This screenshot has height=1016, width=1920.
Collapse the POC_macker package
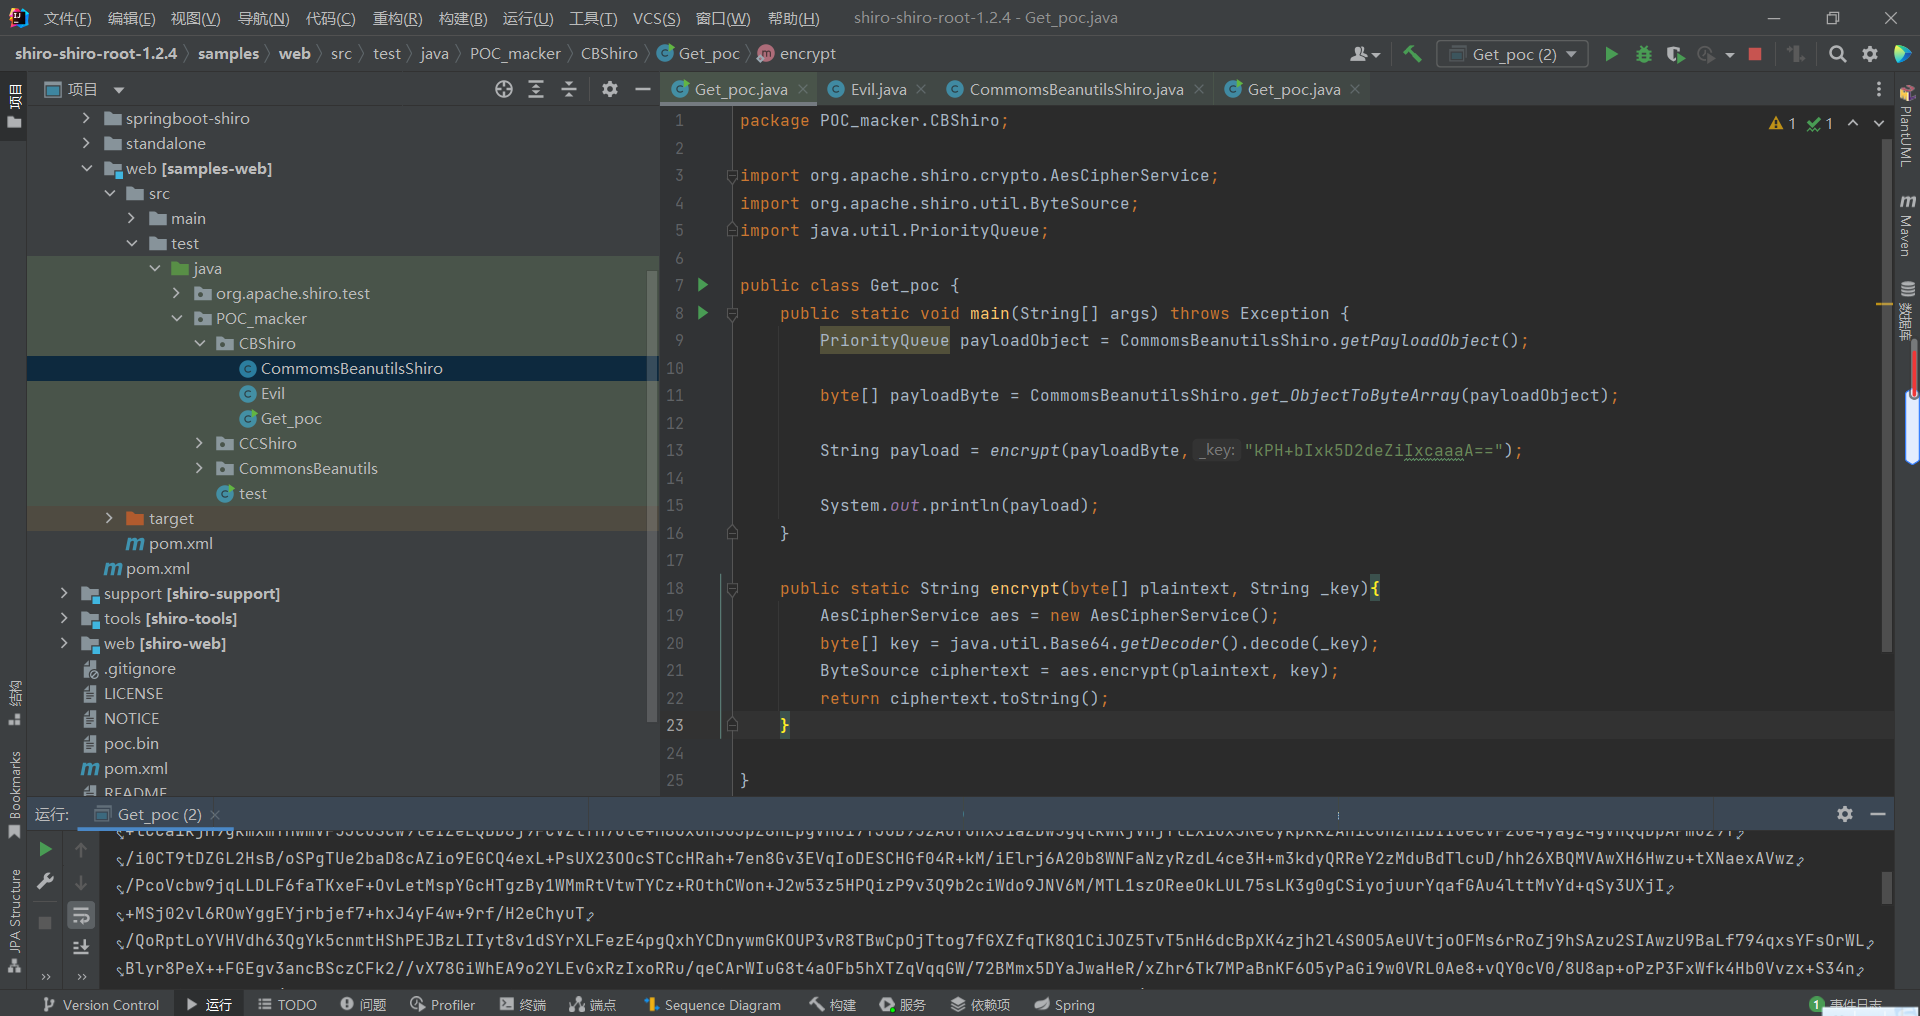click(176, 318)
